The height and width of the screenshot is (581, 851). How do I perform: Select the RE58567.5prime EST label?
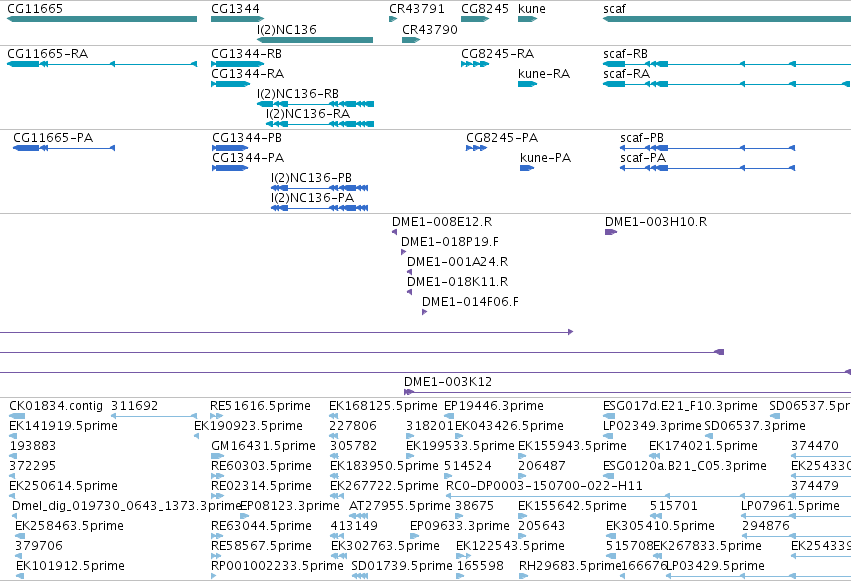pyautogui.click(x=262, y=546)
